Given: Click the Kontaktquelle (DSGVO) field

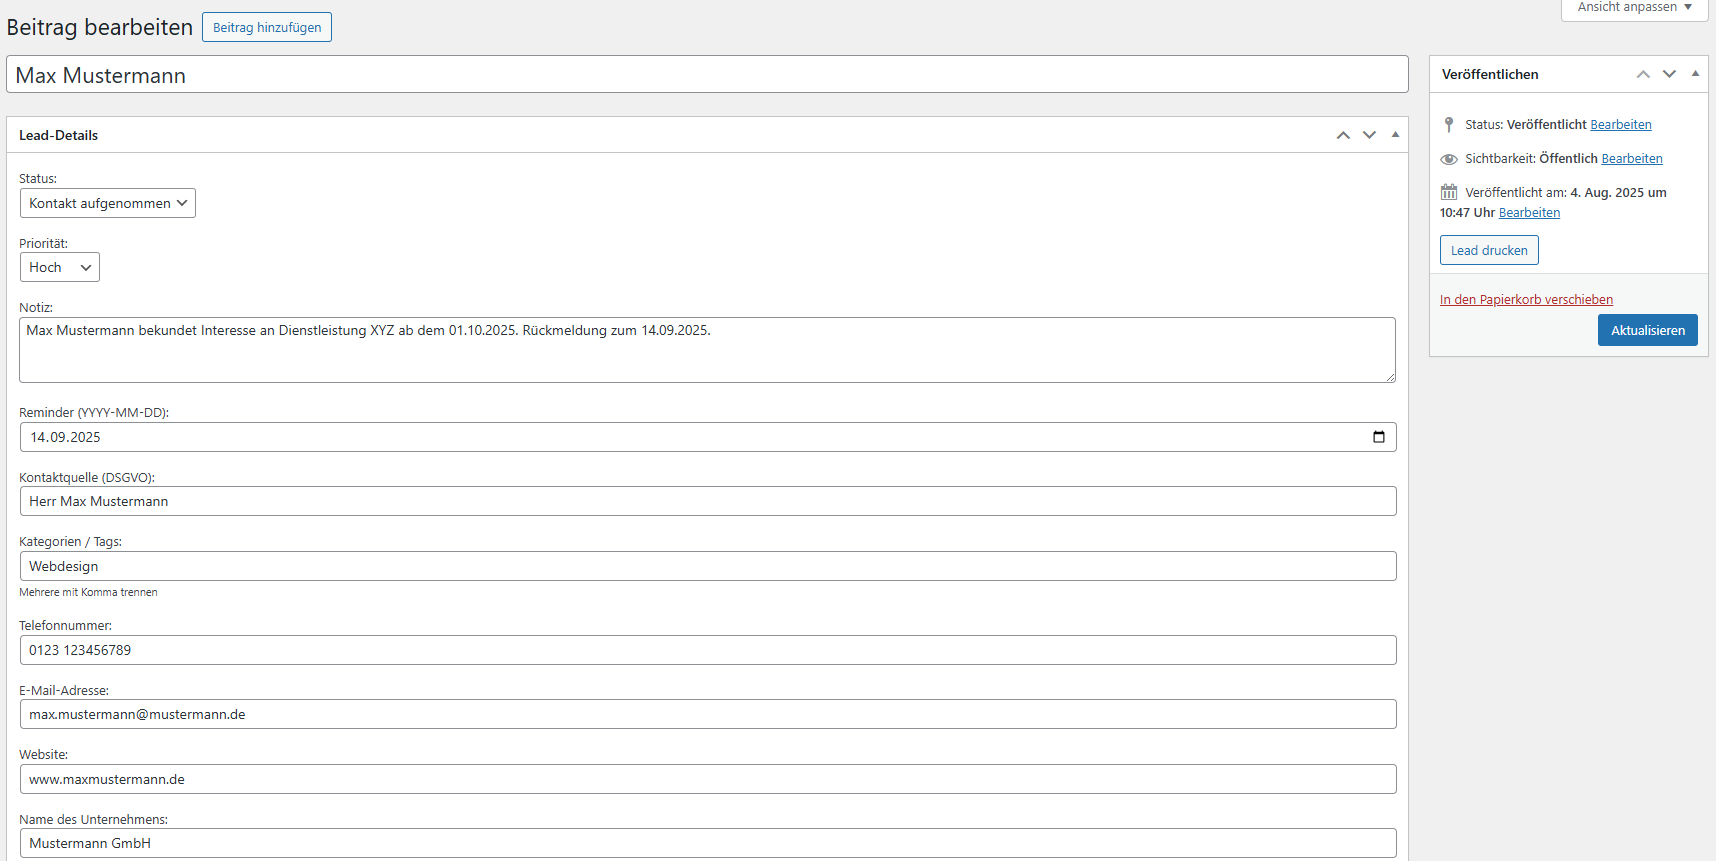Looking at the screenshot, I should pos(708,501).
